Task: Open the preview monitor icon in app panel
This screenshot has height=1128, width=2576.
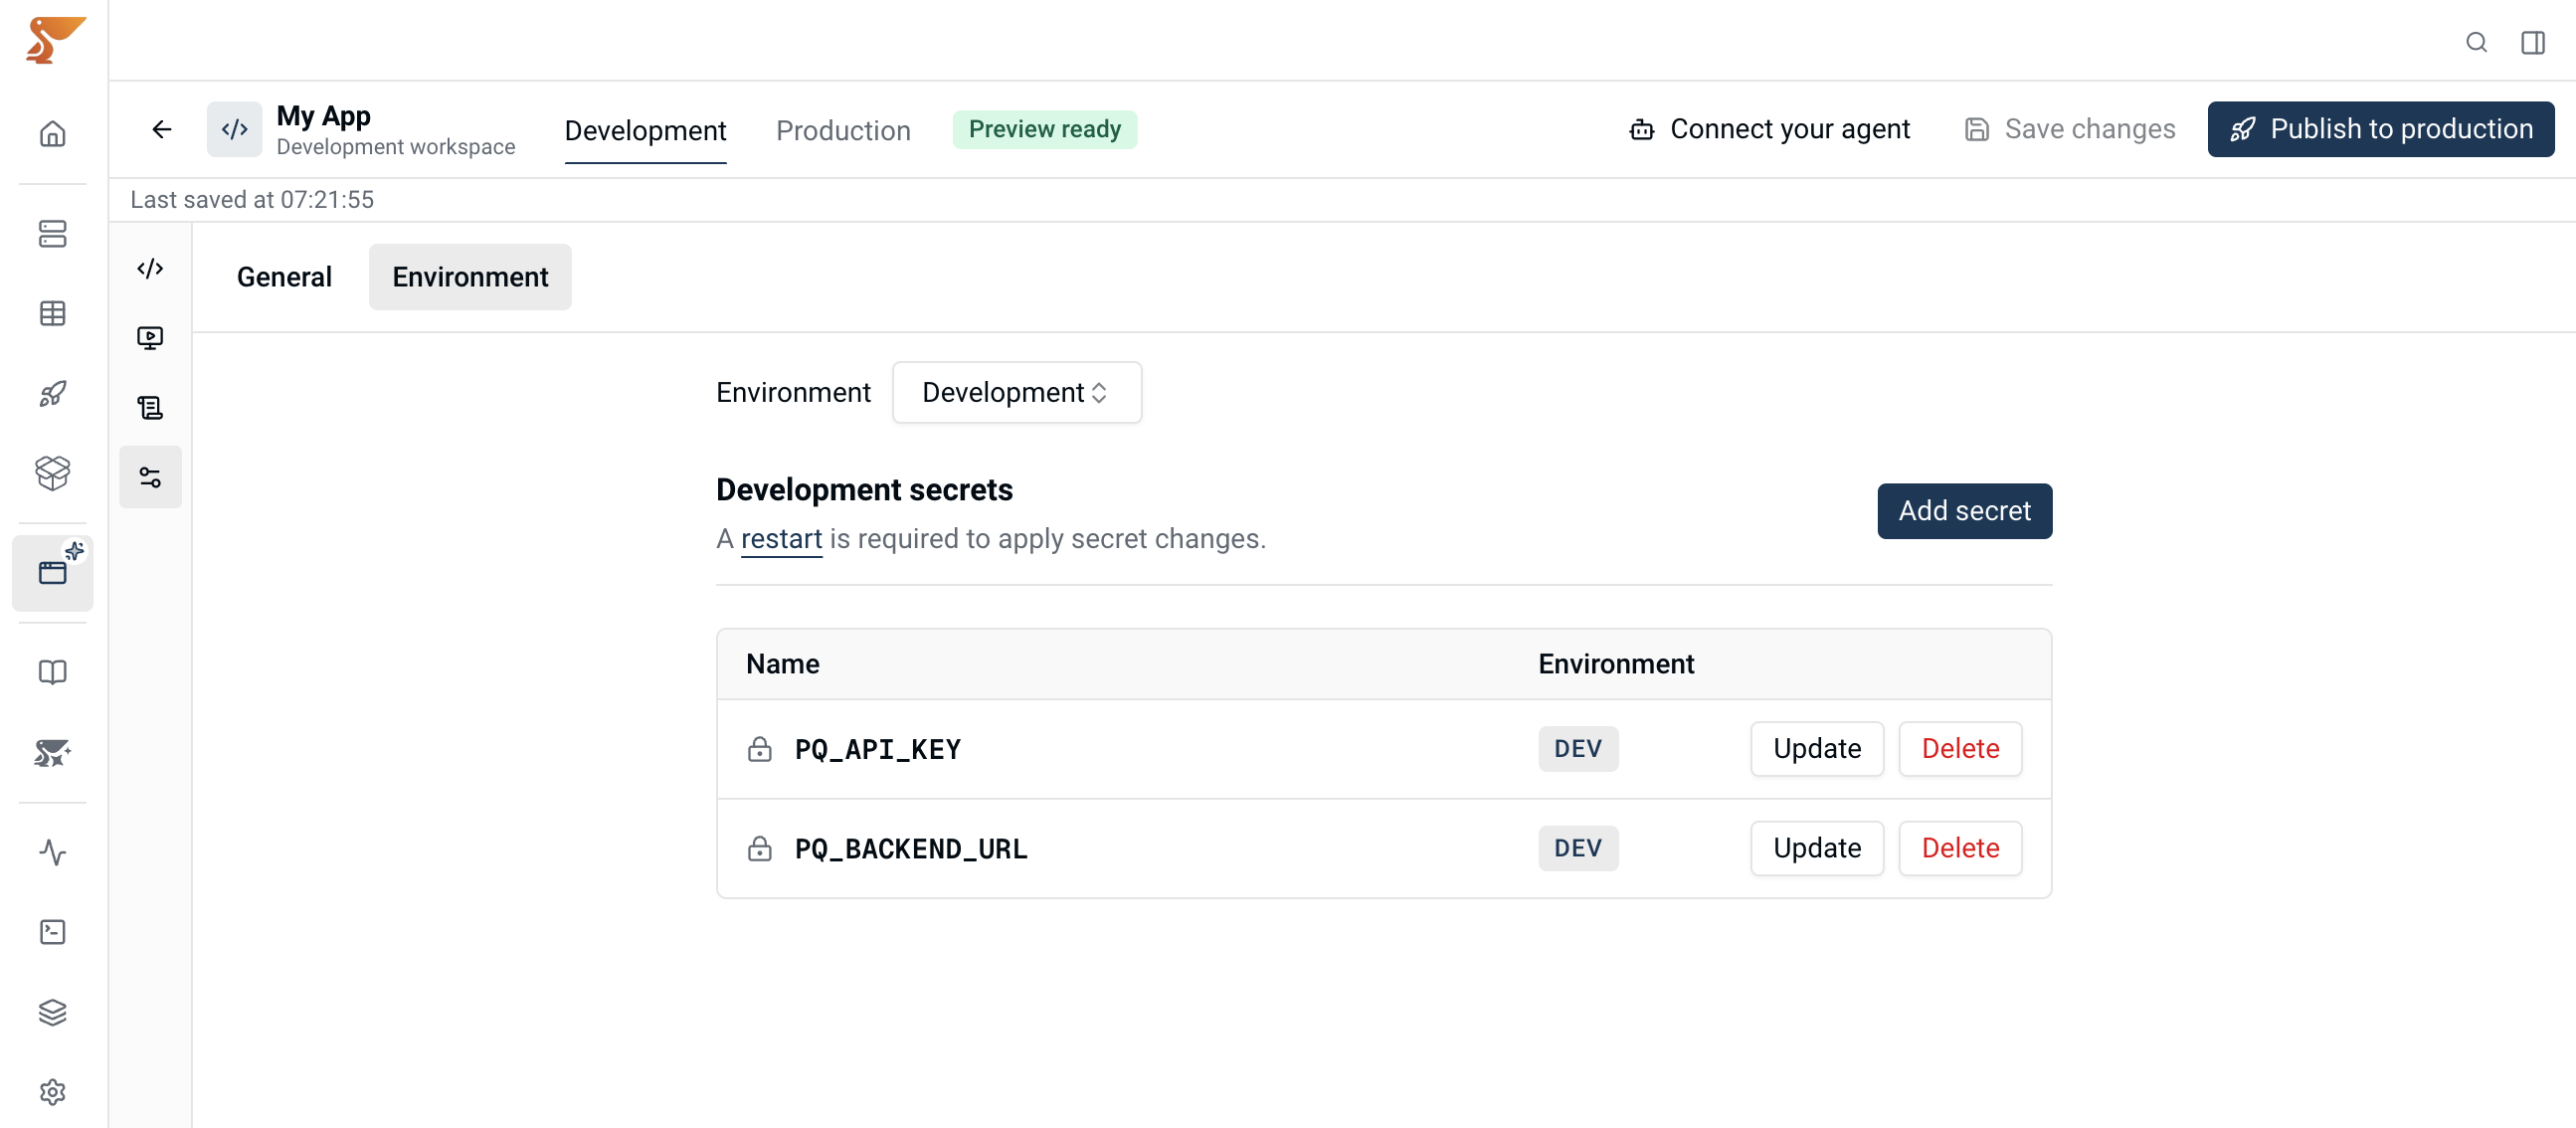Action: [150, 338]
